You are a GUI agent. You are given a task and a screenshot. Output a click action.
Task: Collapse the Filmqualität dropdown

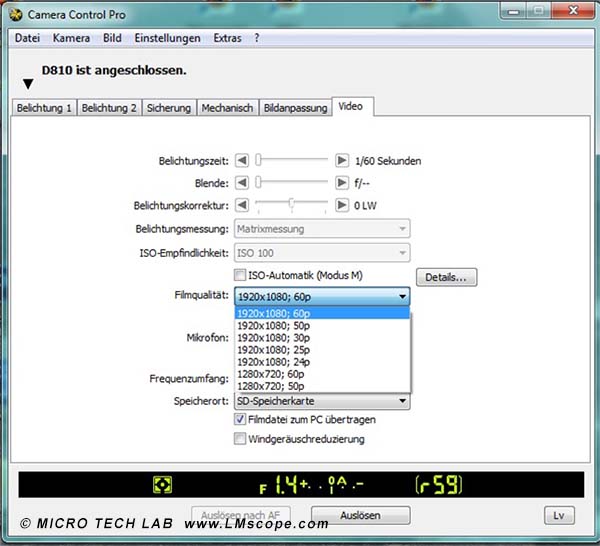(x=322, y=296)
